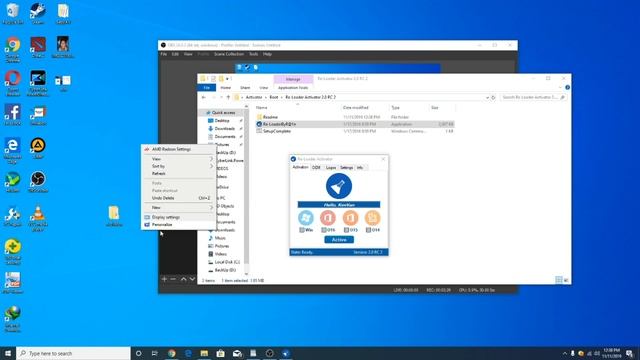640x360 pixels.
Task: Click the Search Re-Loader Activator field in Explorer
Action: tap(533, 97)
